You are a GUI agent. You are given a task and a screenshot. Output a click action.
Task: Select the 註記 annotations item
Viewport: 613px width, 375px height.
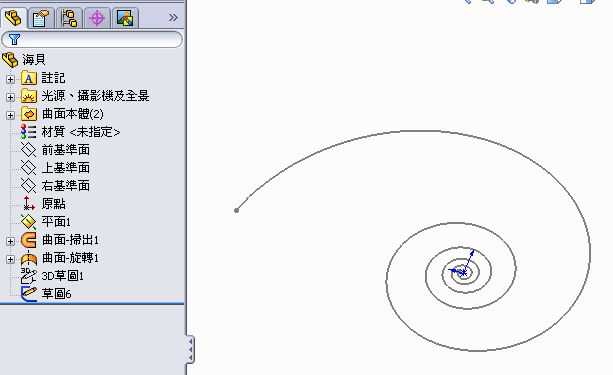[53, 78]
